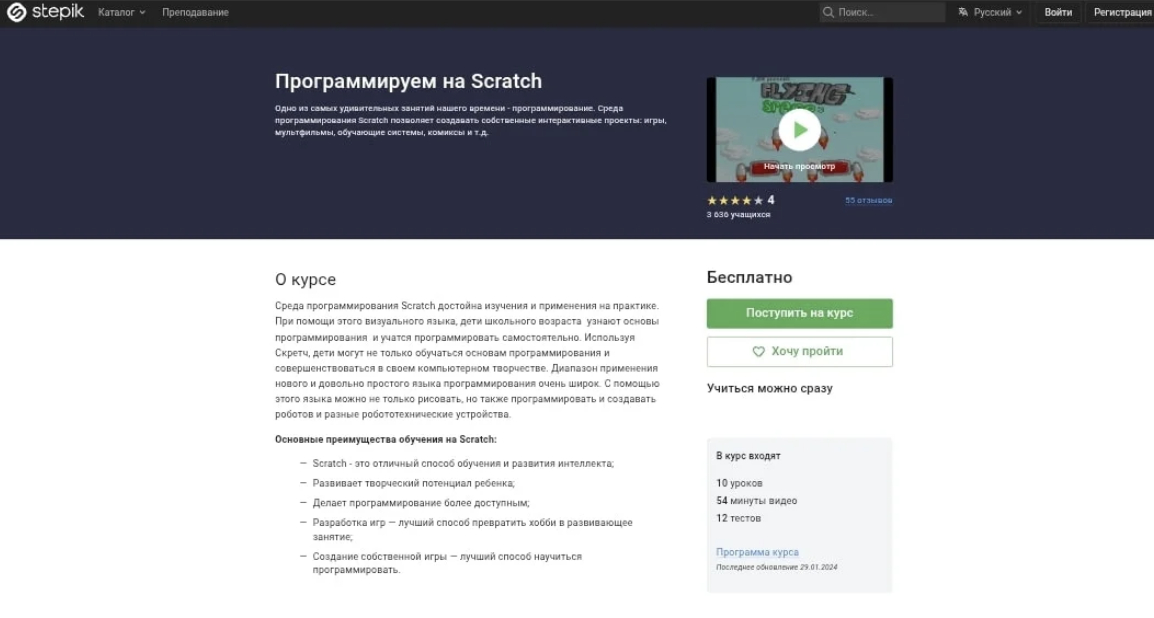Open the Программа курса link
1154x618 pixels.
coord(757,552)
